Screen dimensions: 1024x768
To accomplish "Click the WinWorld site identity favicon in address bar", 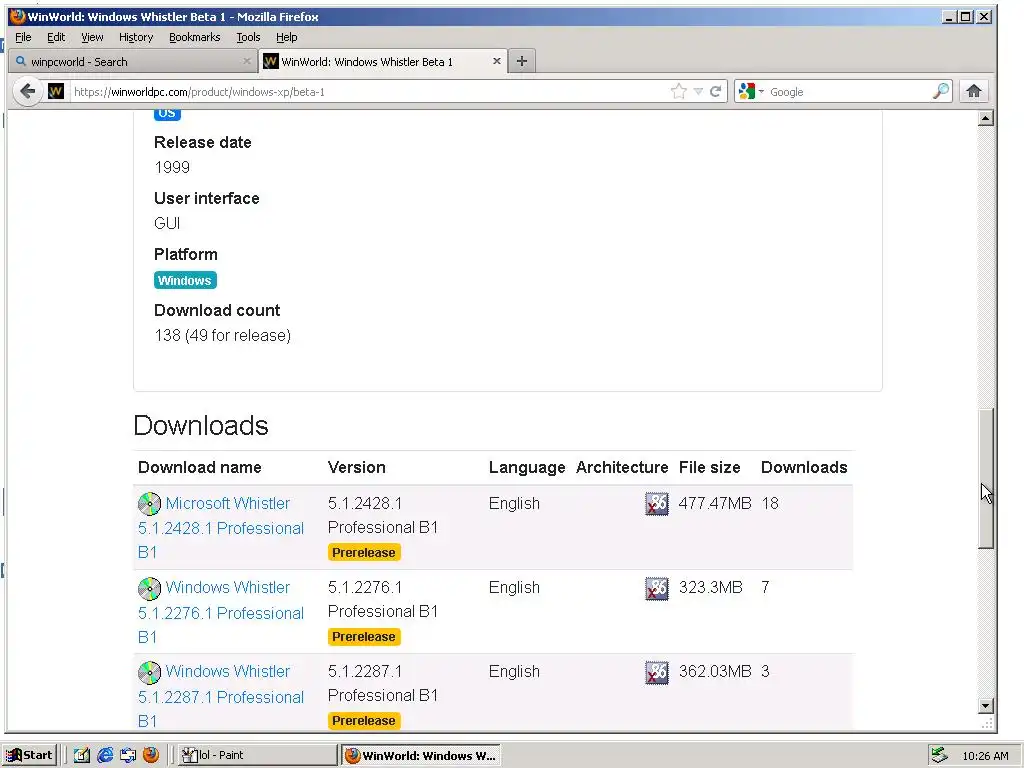I will click(x=56, y=91).
